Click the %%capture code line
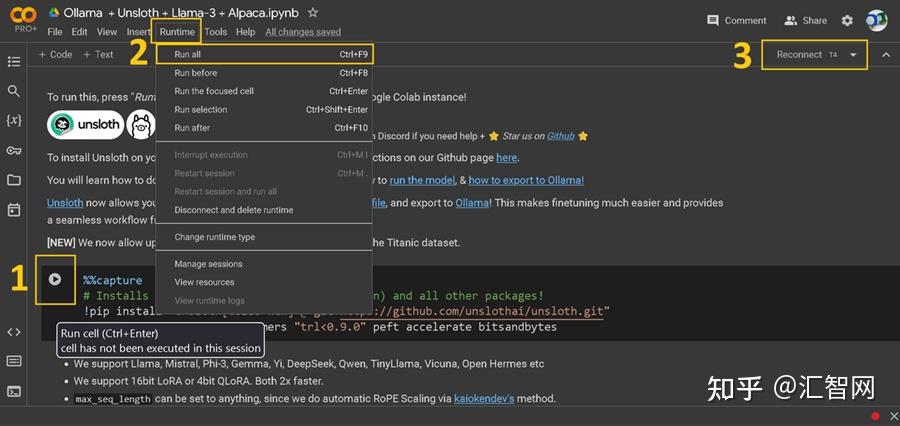 pyautogui.click(x=112, y=280)
